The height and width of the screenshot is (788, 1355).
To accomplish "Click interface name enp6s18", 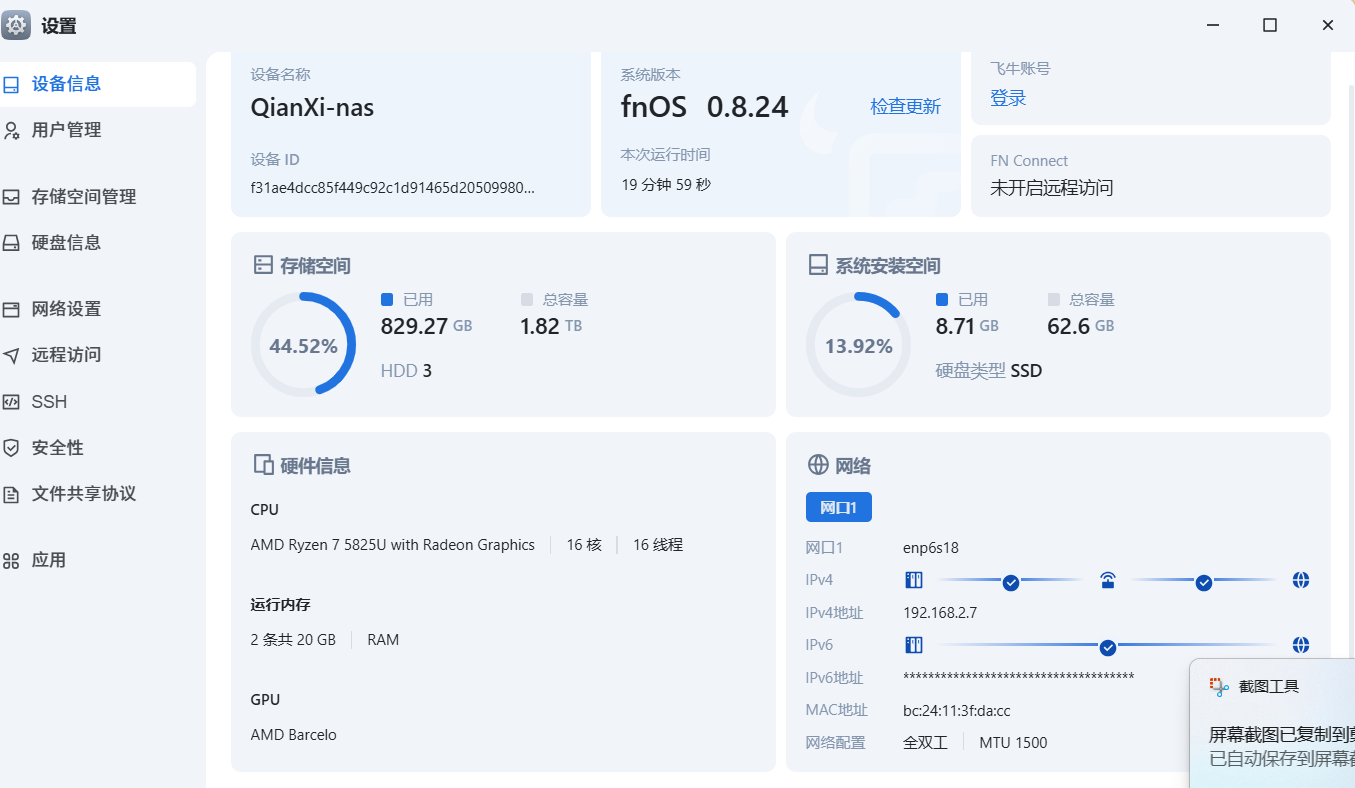I will coord(931,548).
